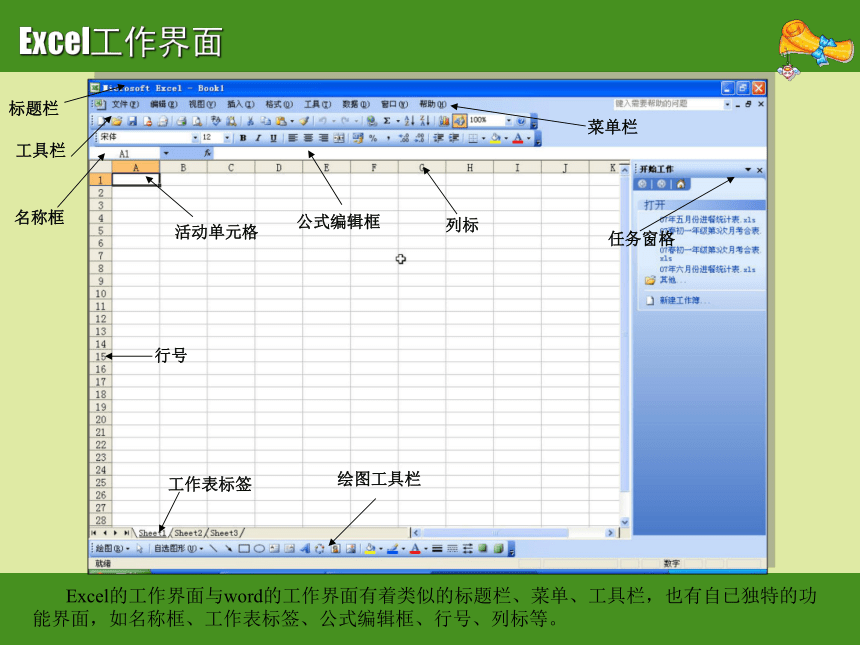Click the task pane Home icon
Image resolution: width=860 pixels, height=645 pixels.
point(681,184)
